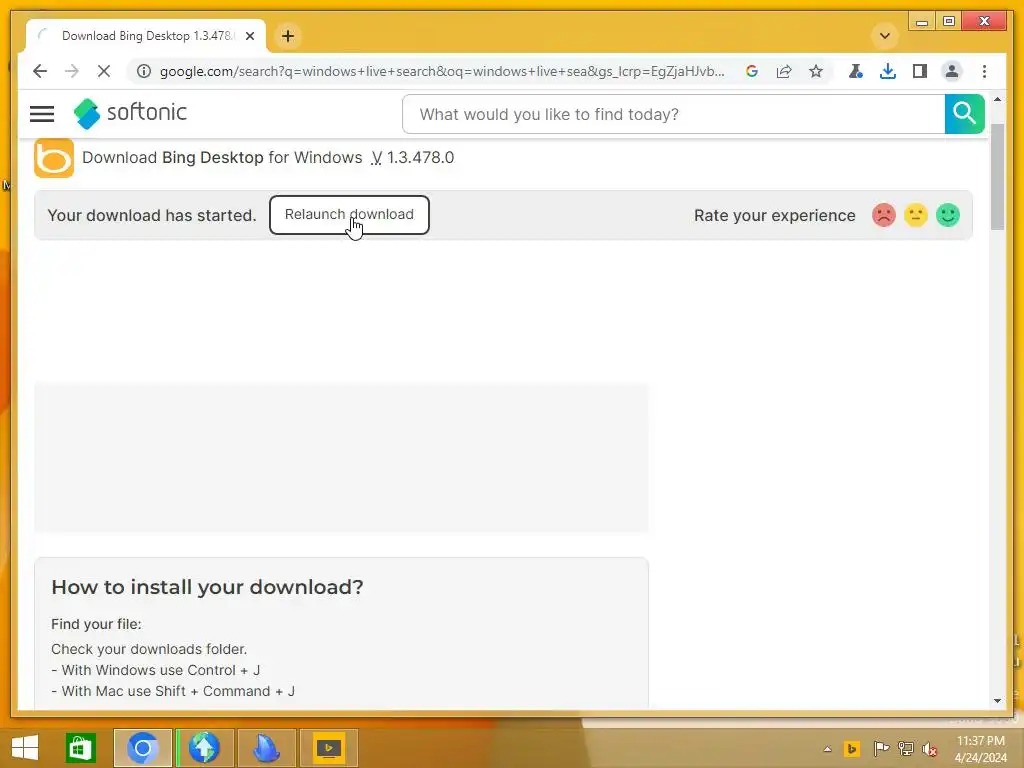
Task: Show hidden tray icons
Action: [x=827, y=748]
